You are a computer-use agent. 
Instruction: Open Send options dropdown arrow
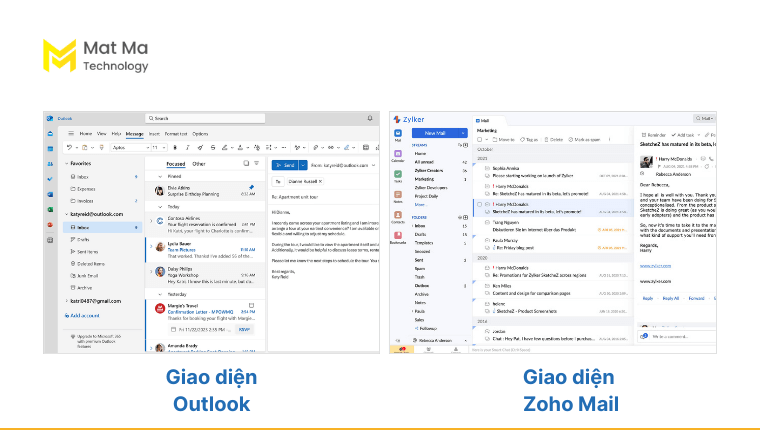[x=303, y=165]
